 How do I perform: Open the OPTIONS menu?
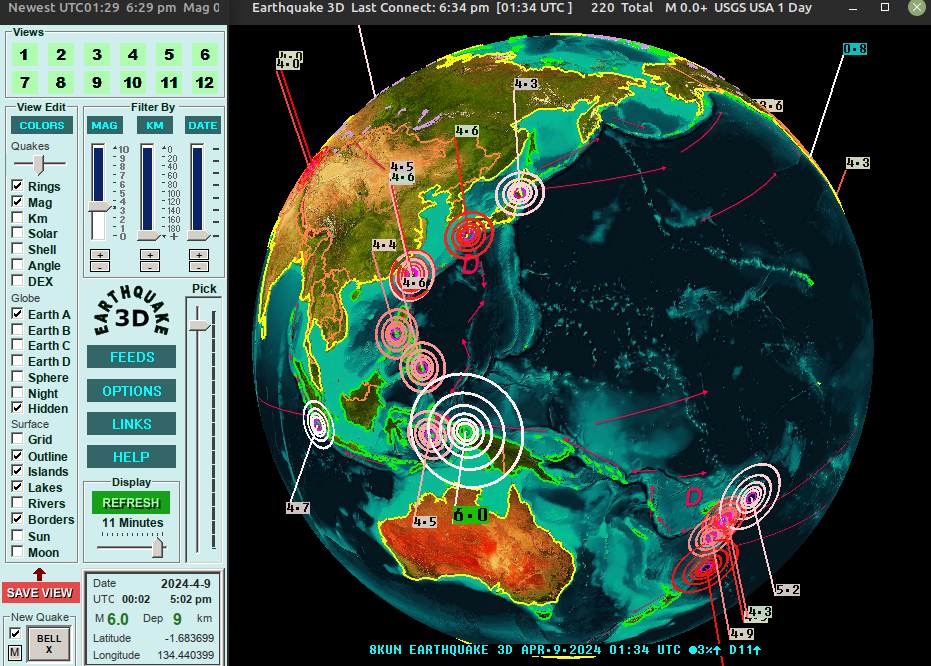131,391
